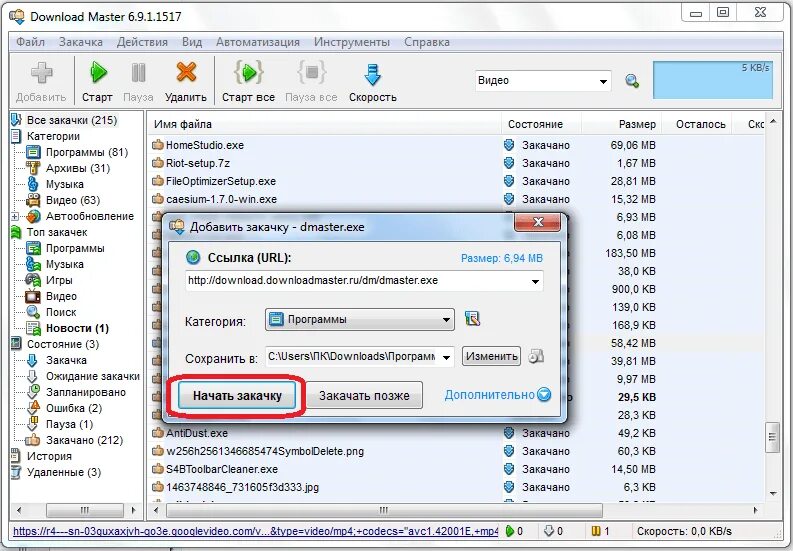Click the folder icon beside Изменить button

[x=536, y=356]
